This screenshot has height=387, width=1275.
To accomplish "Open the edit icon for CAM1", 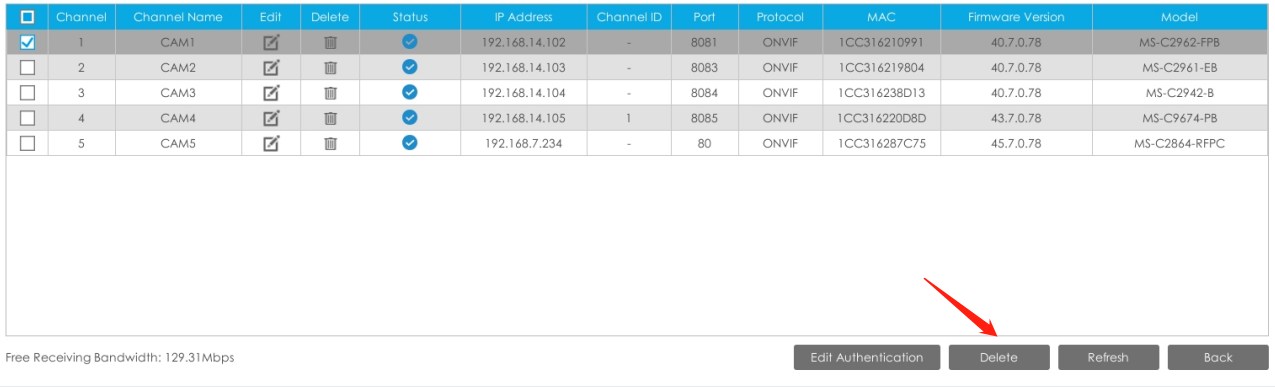I will click(x=271, y=42).
